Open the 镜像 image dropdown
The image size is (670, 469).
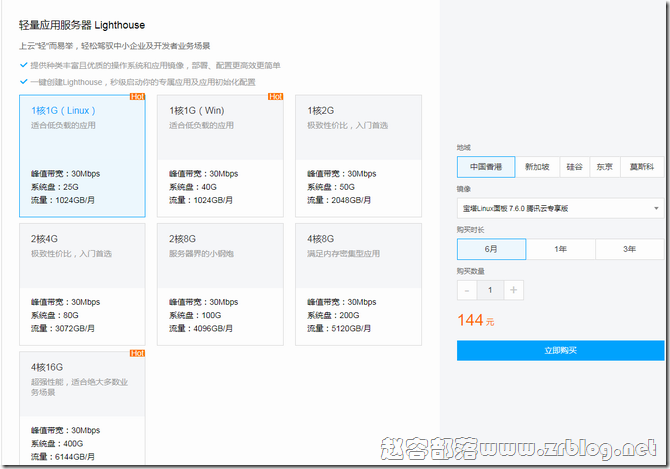coord(561,208)
